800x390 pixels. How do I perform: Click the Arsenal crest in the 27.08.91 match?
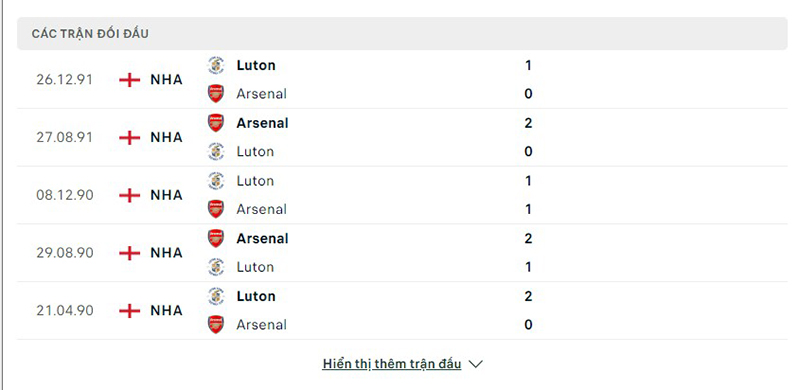pyautogui.click(x=216, y=123)
